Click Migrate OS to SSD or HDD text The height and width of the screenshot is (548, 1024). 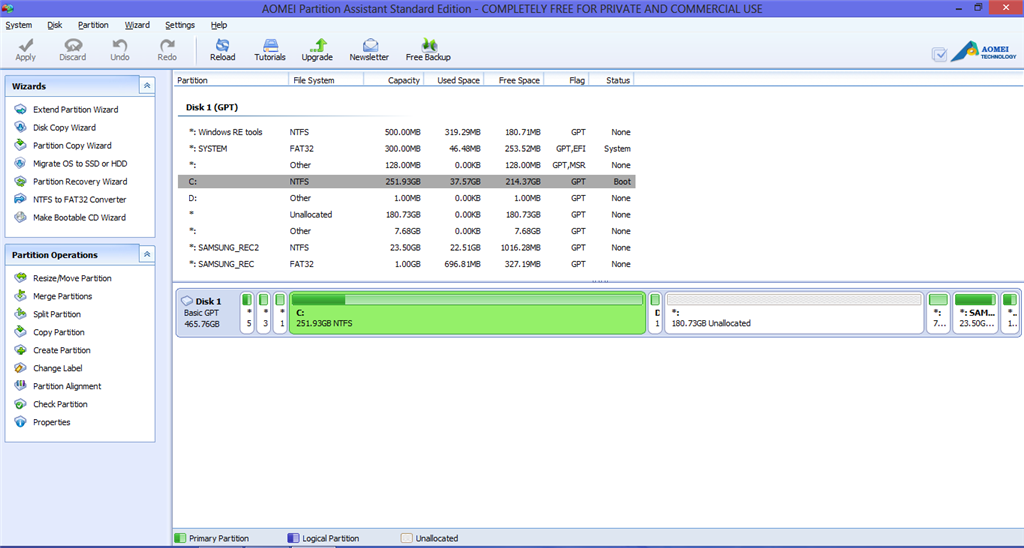coord(80,164)
